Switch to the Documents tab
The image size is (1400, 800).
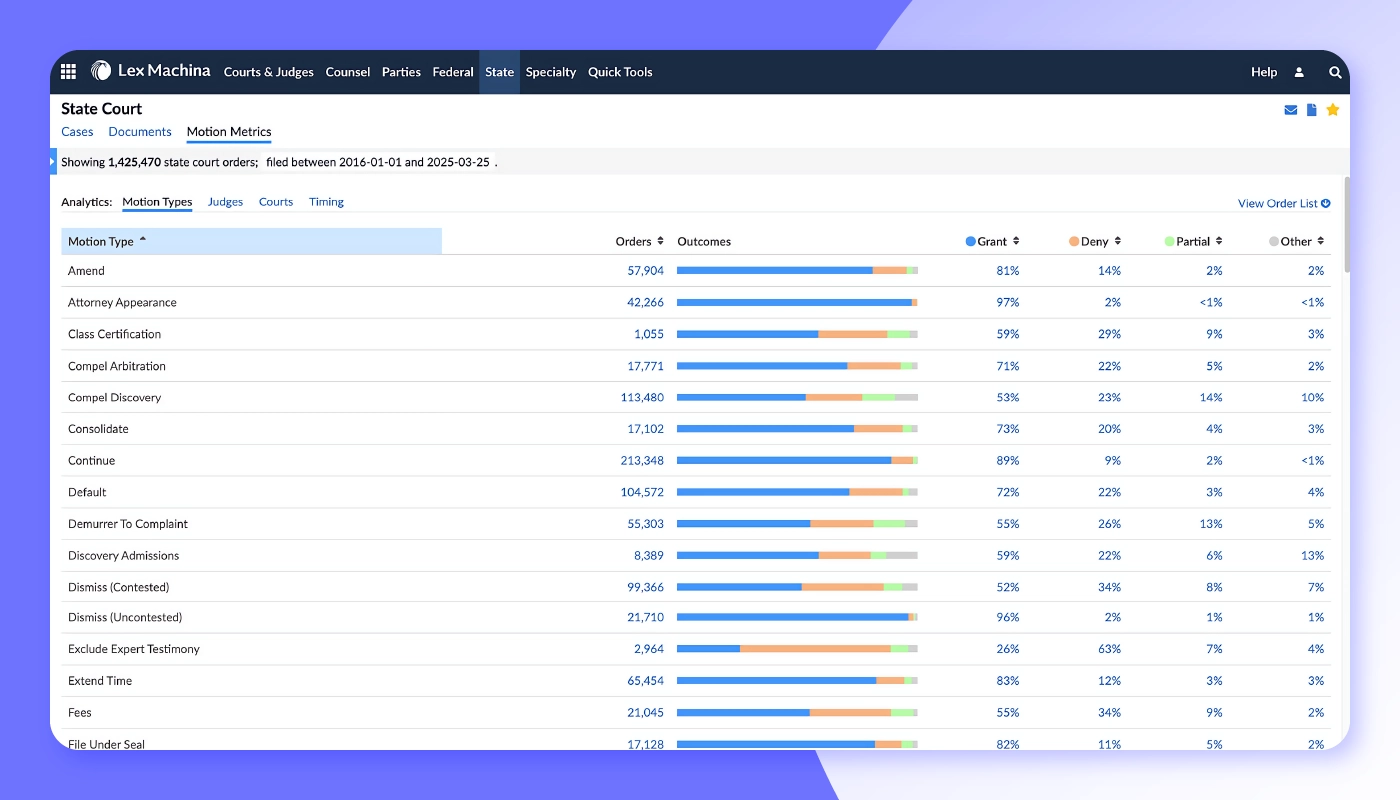140,131
